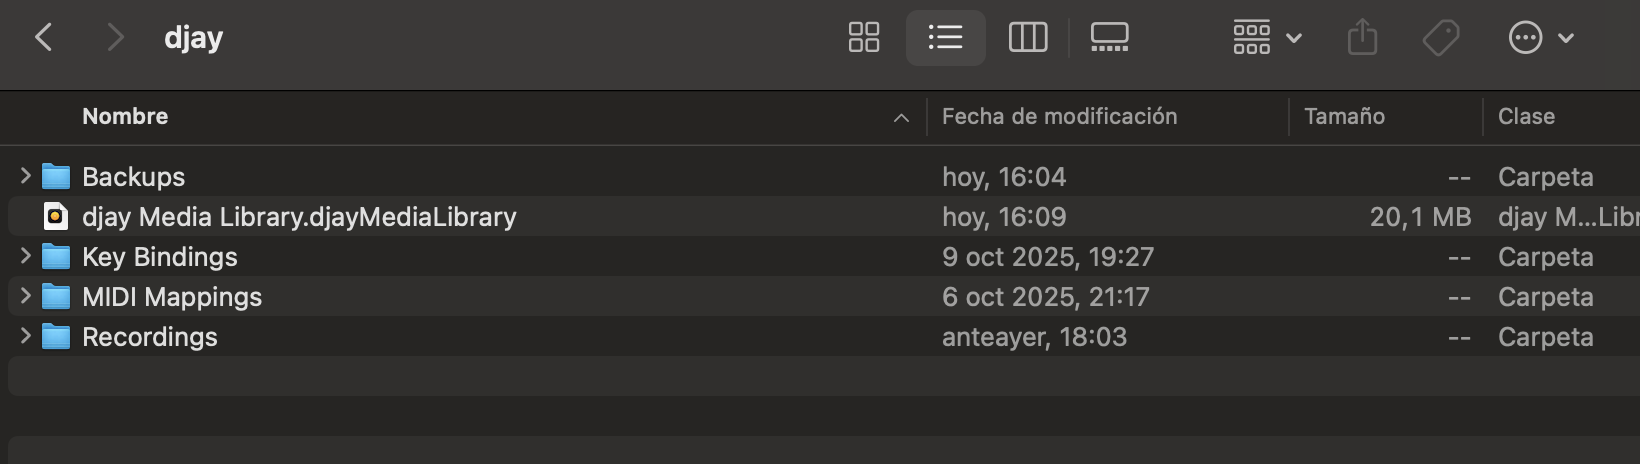The height and width of the screenshot is (464, 1640).
Task: Open the Group By options dropdown
Action: (x=1266, y=38)
